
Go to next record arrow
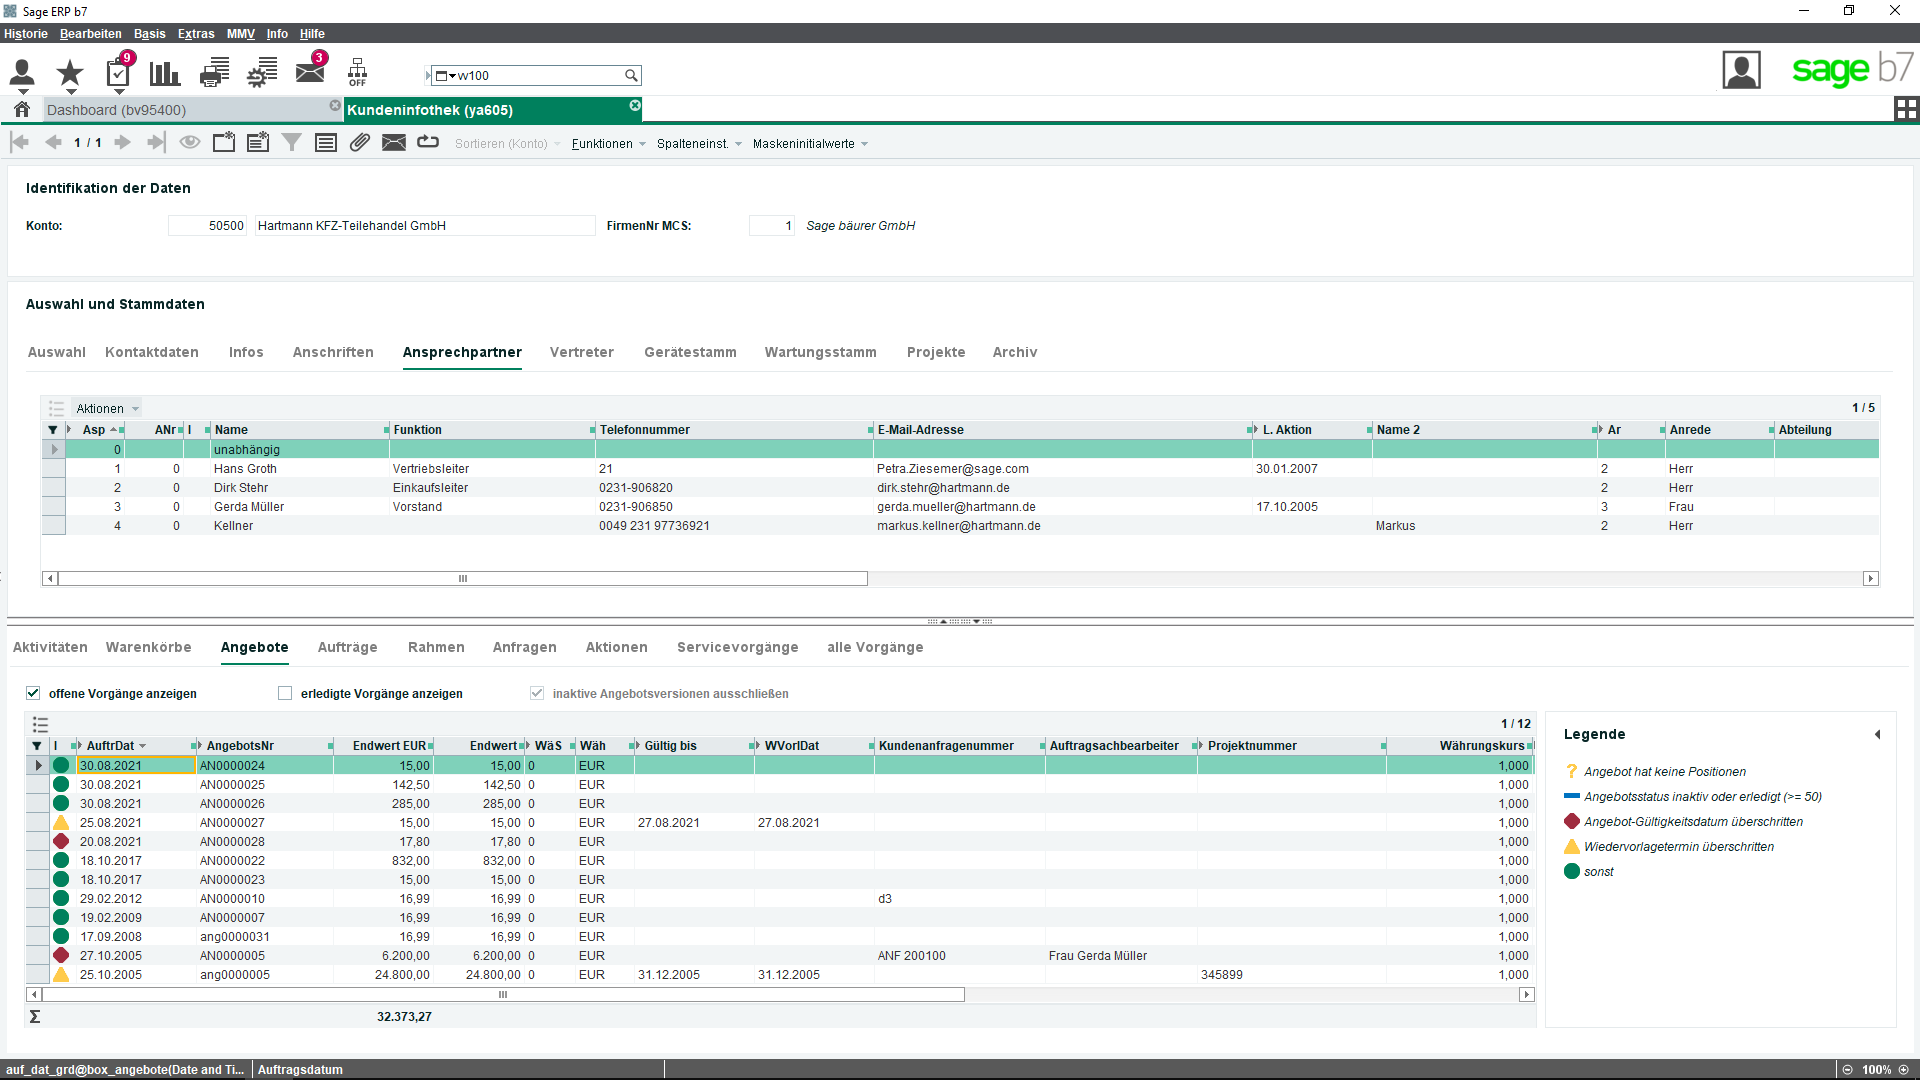coord(123,143)
